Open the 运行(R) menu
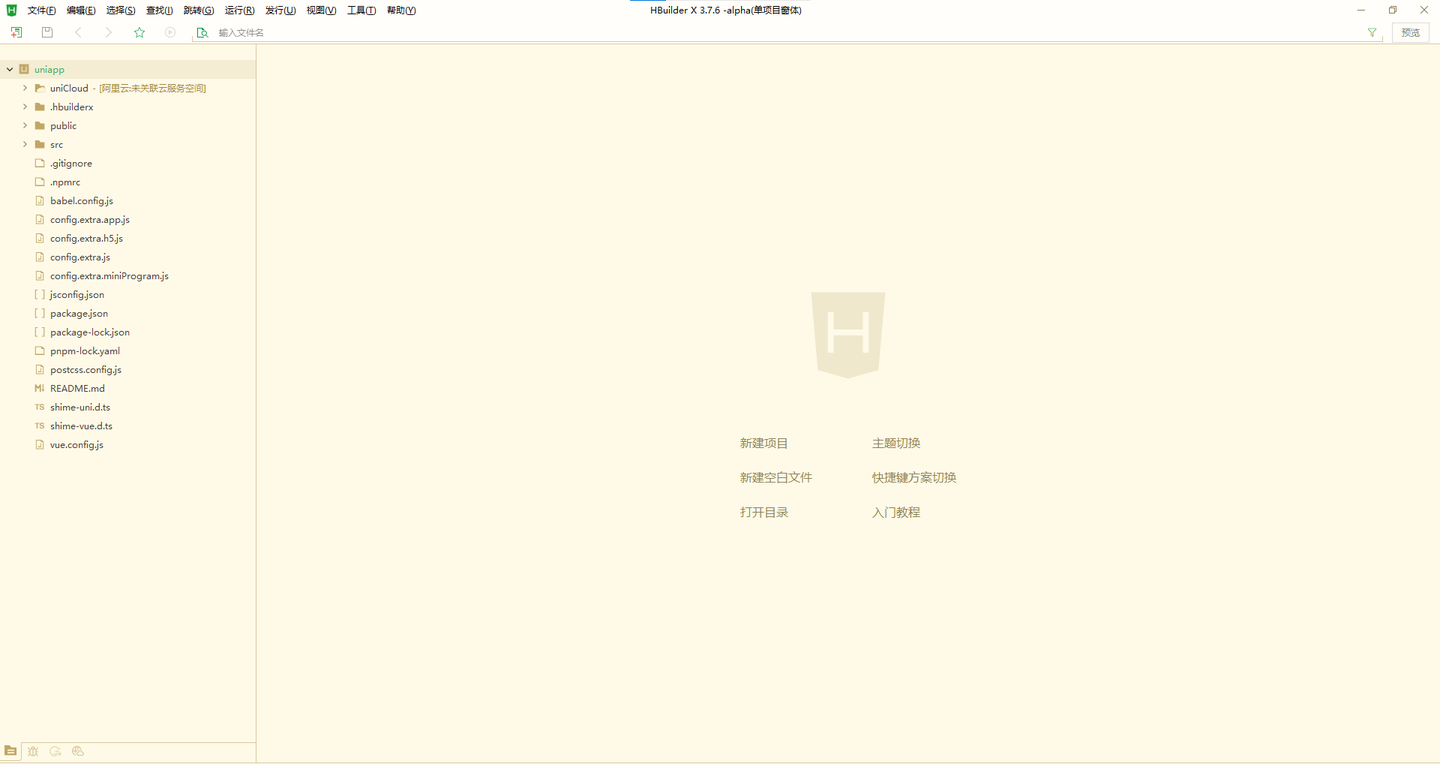 [x=238, y=10]
